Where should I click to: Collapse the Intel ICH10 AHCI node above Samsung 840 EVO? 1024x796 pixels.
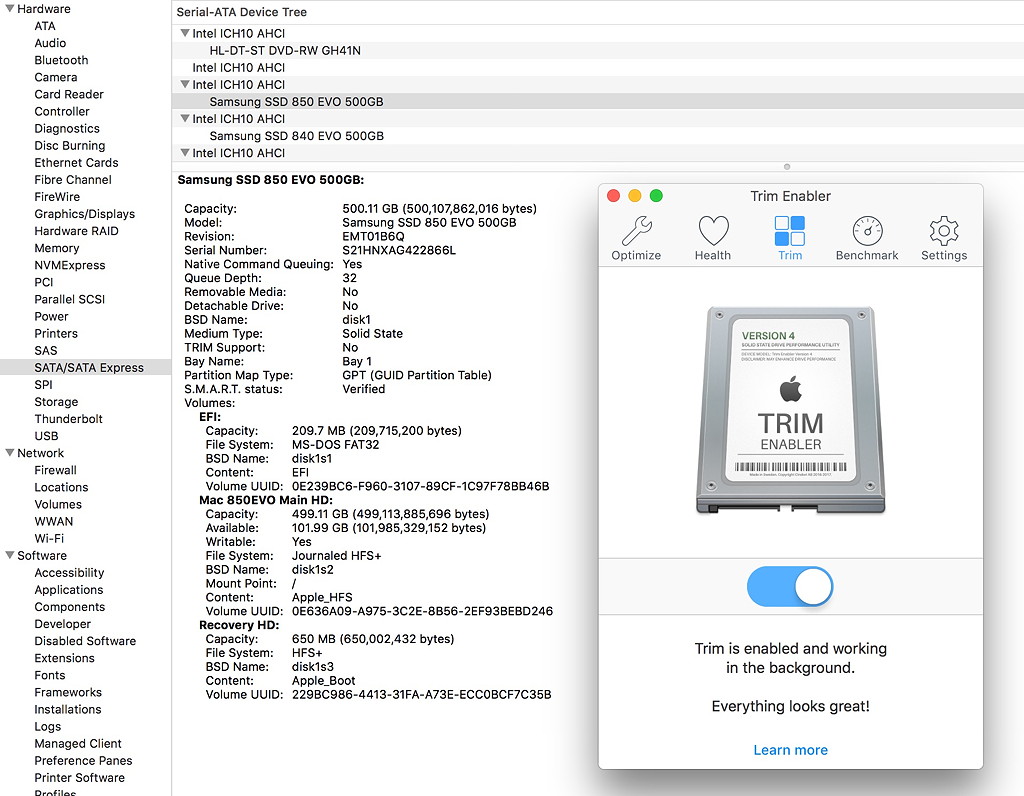point(185,118)
